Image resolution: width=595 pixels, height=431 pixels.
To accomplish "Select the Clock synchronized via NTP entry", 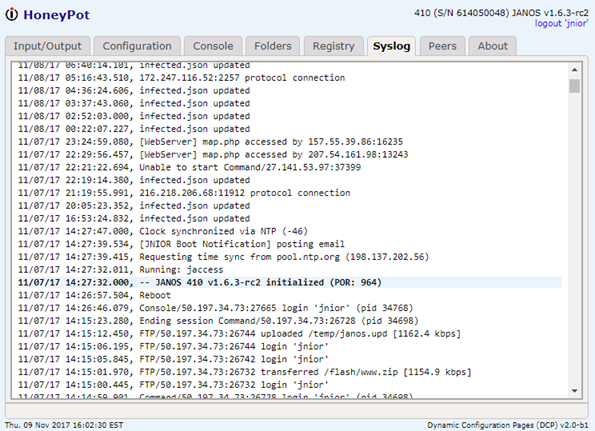I will (x=290, y=231).
